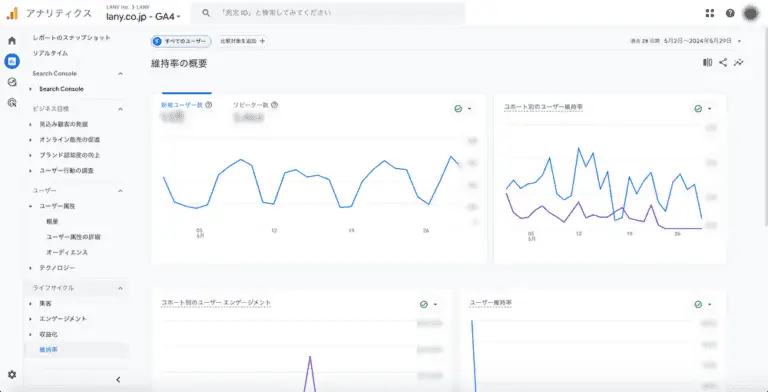
Task: Expand 集客 item
Action: [30, 303]
